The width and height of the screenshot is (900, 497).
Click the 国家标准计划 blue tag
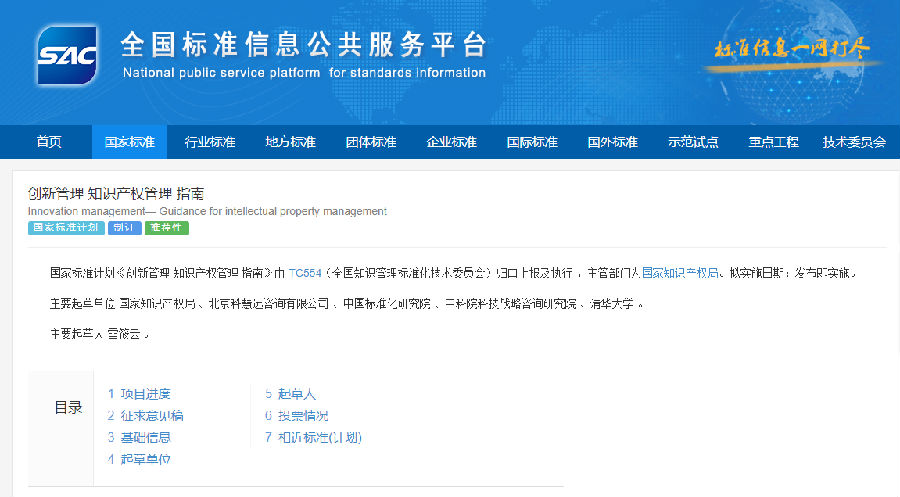click(66, 228)
